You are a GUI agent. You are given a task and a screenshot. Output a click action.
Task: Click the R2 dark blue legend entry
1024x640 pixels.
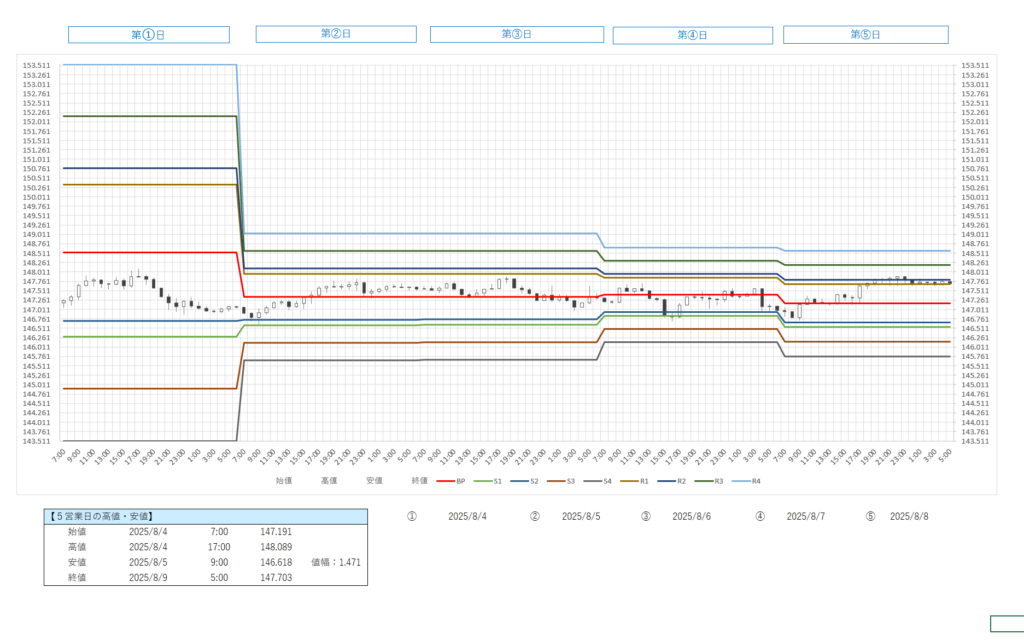673,481
